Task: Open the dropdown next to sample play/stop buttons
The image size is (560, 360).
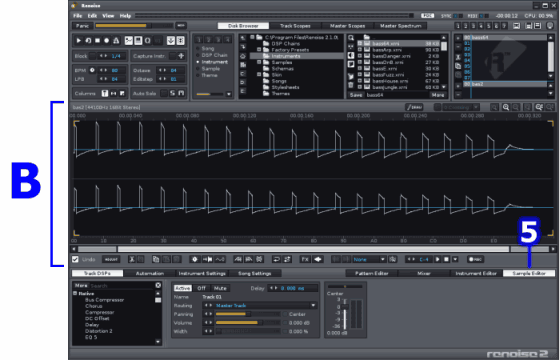Action: (x=455, y=259)
